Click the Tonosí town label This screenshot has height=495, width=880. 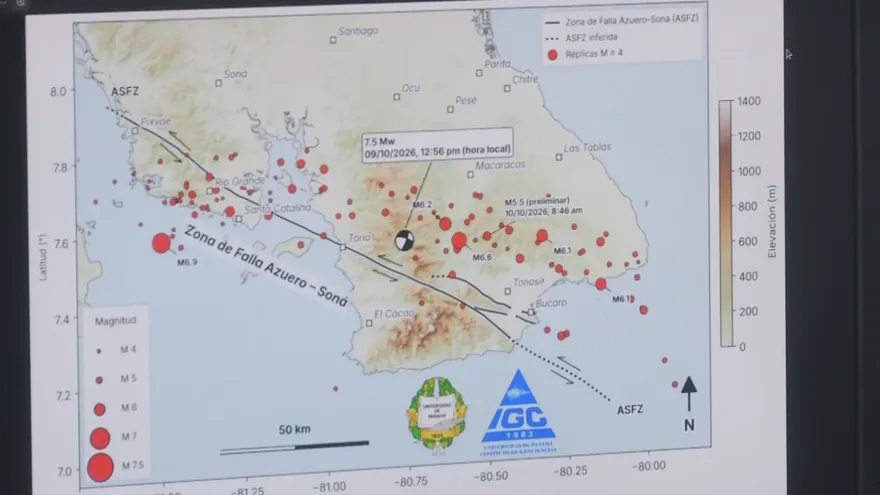(x=529, y=282)
